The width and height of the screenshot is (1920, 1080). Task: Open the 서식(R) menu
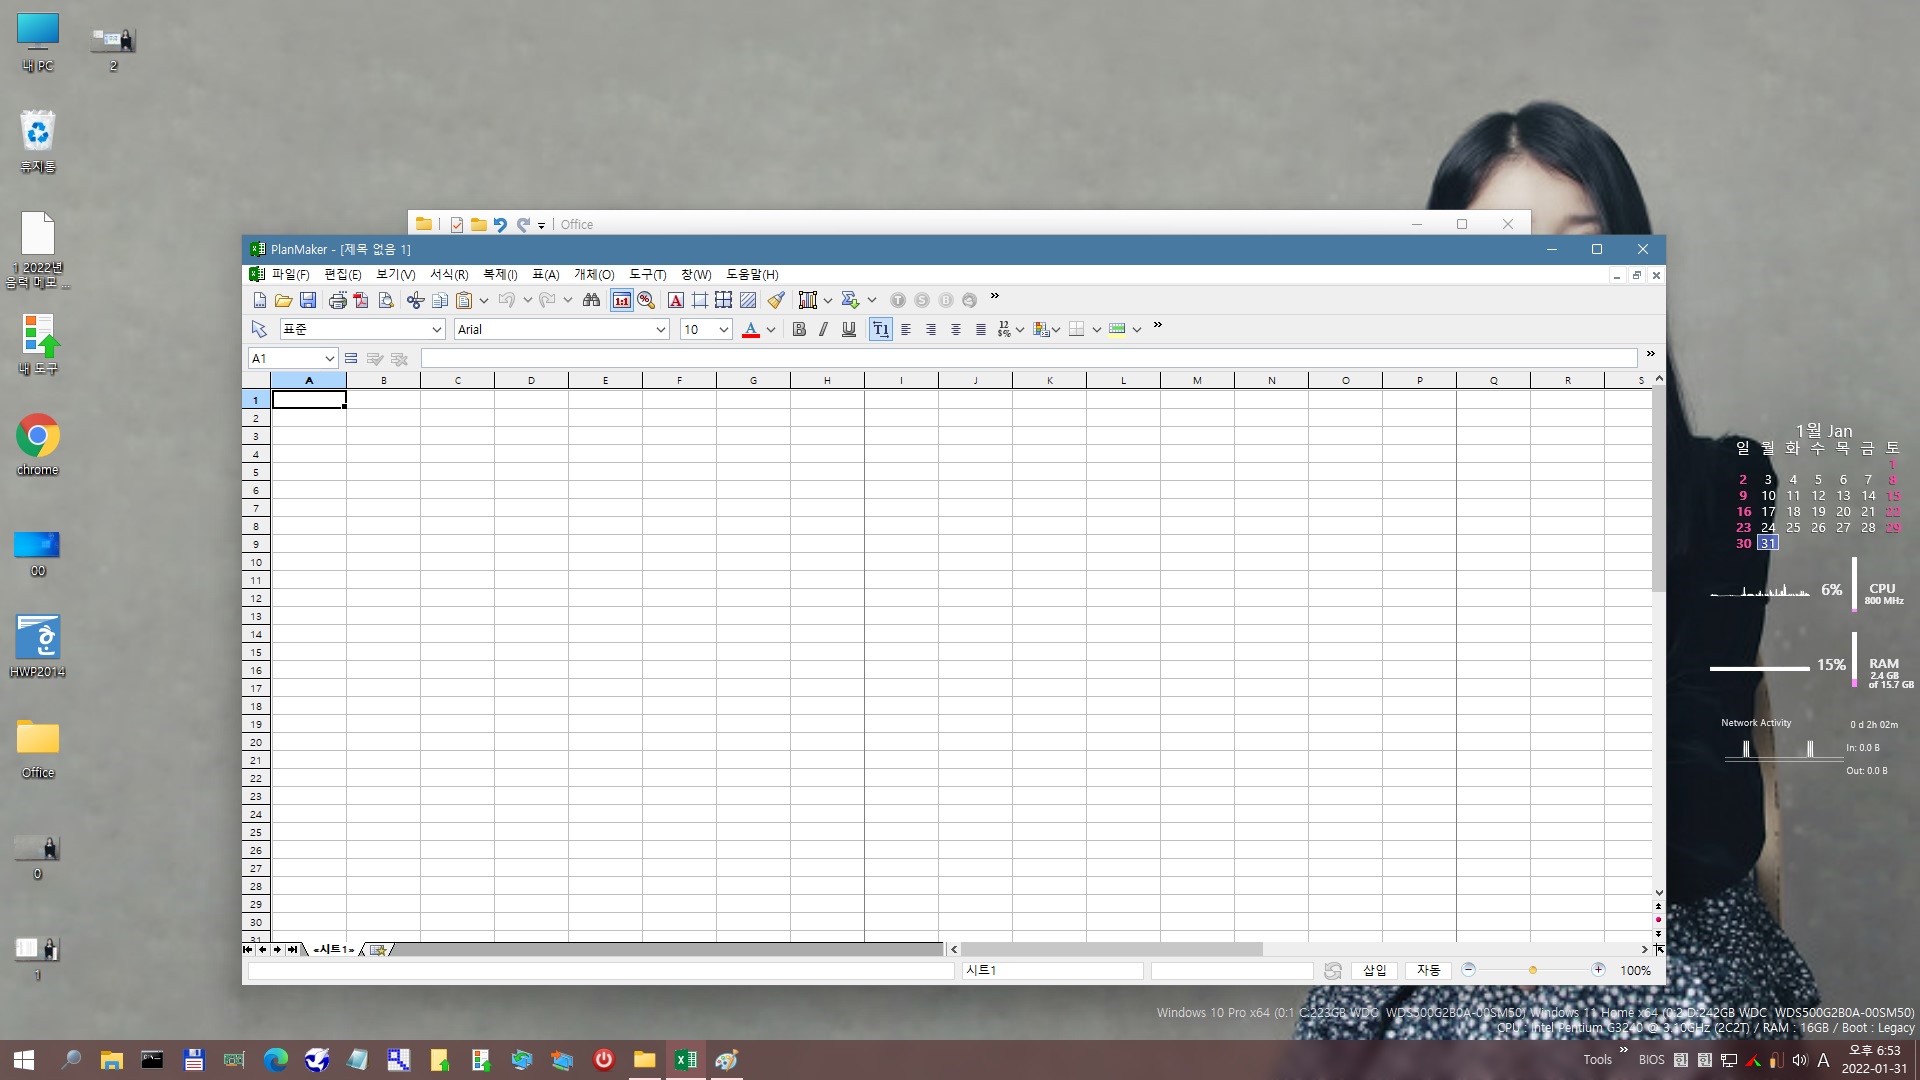pyautogui.click(x=449, y=275)
